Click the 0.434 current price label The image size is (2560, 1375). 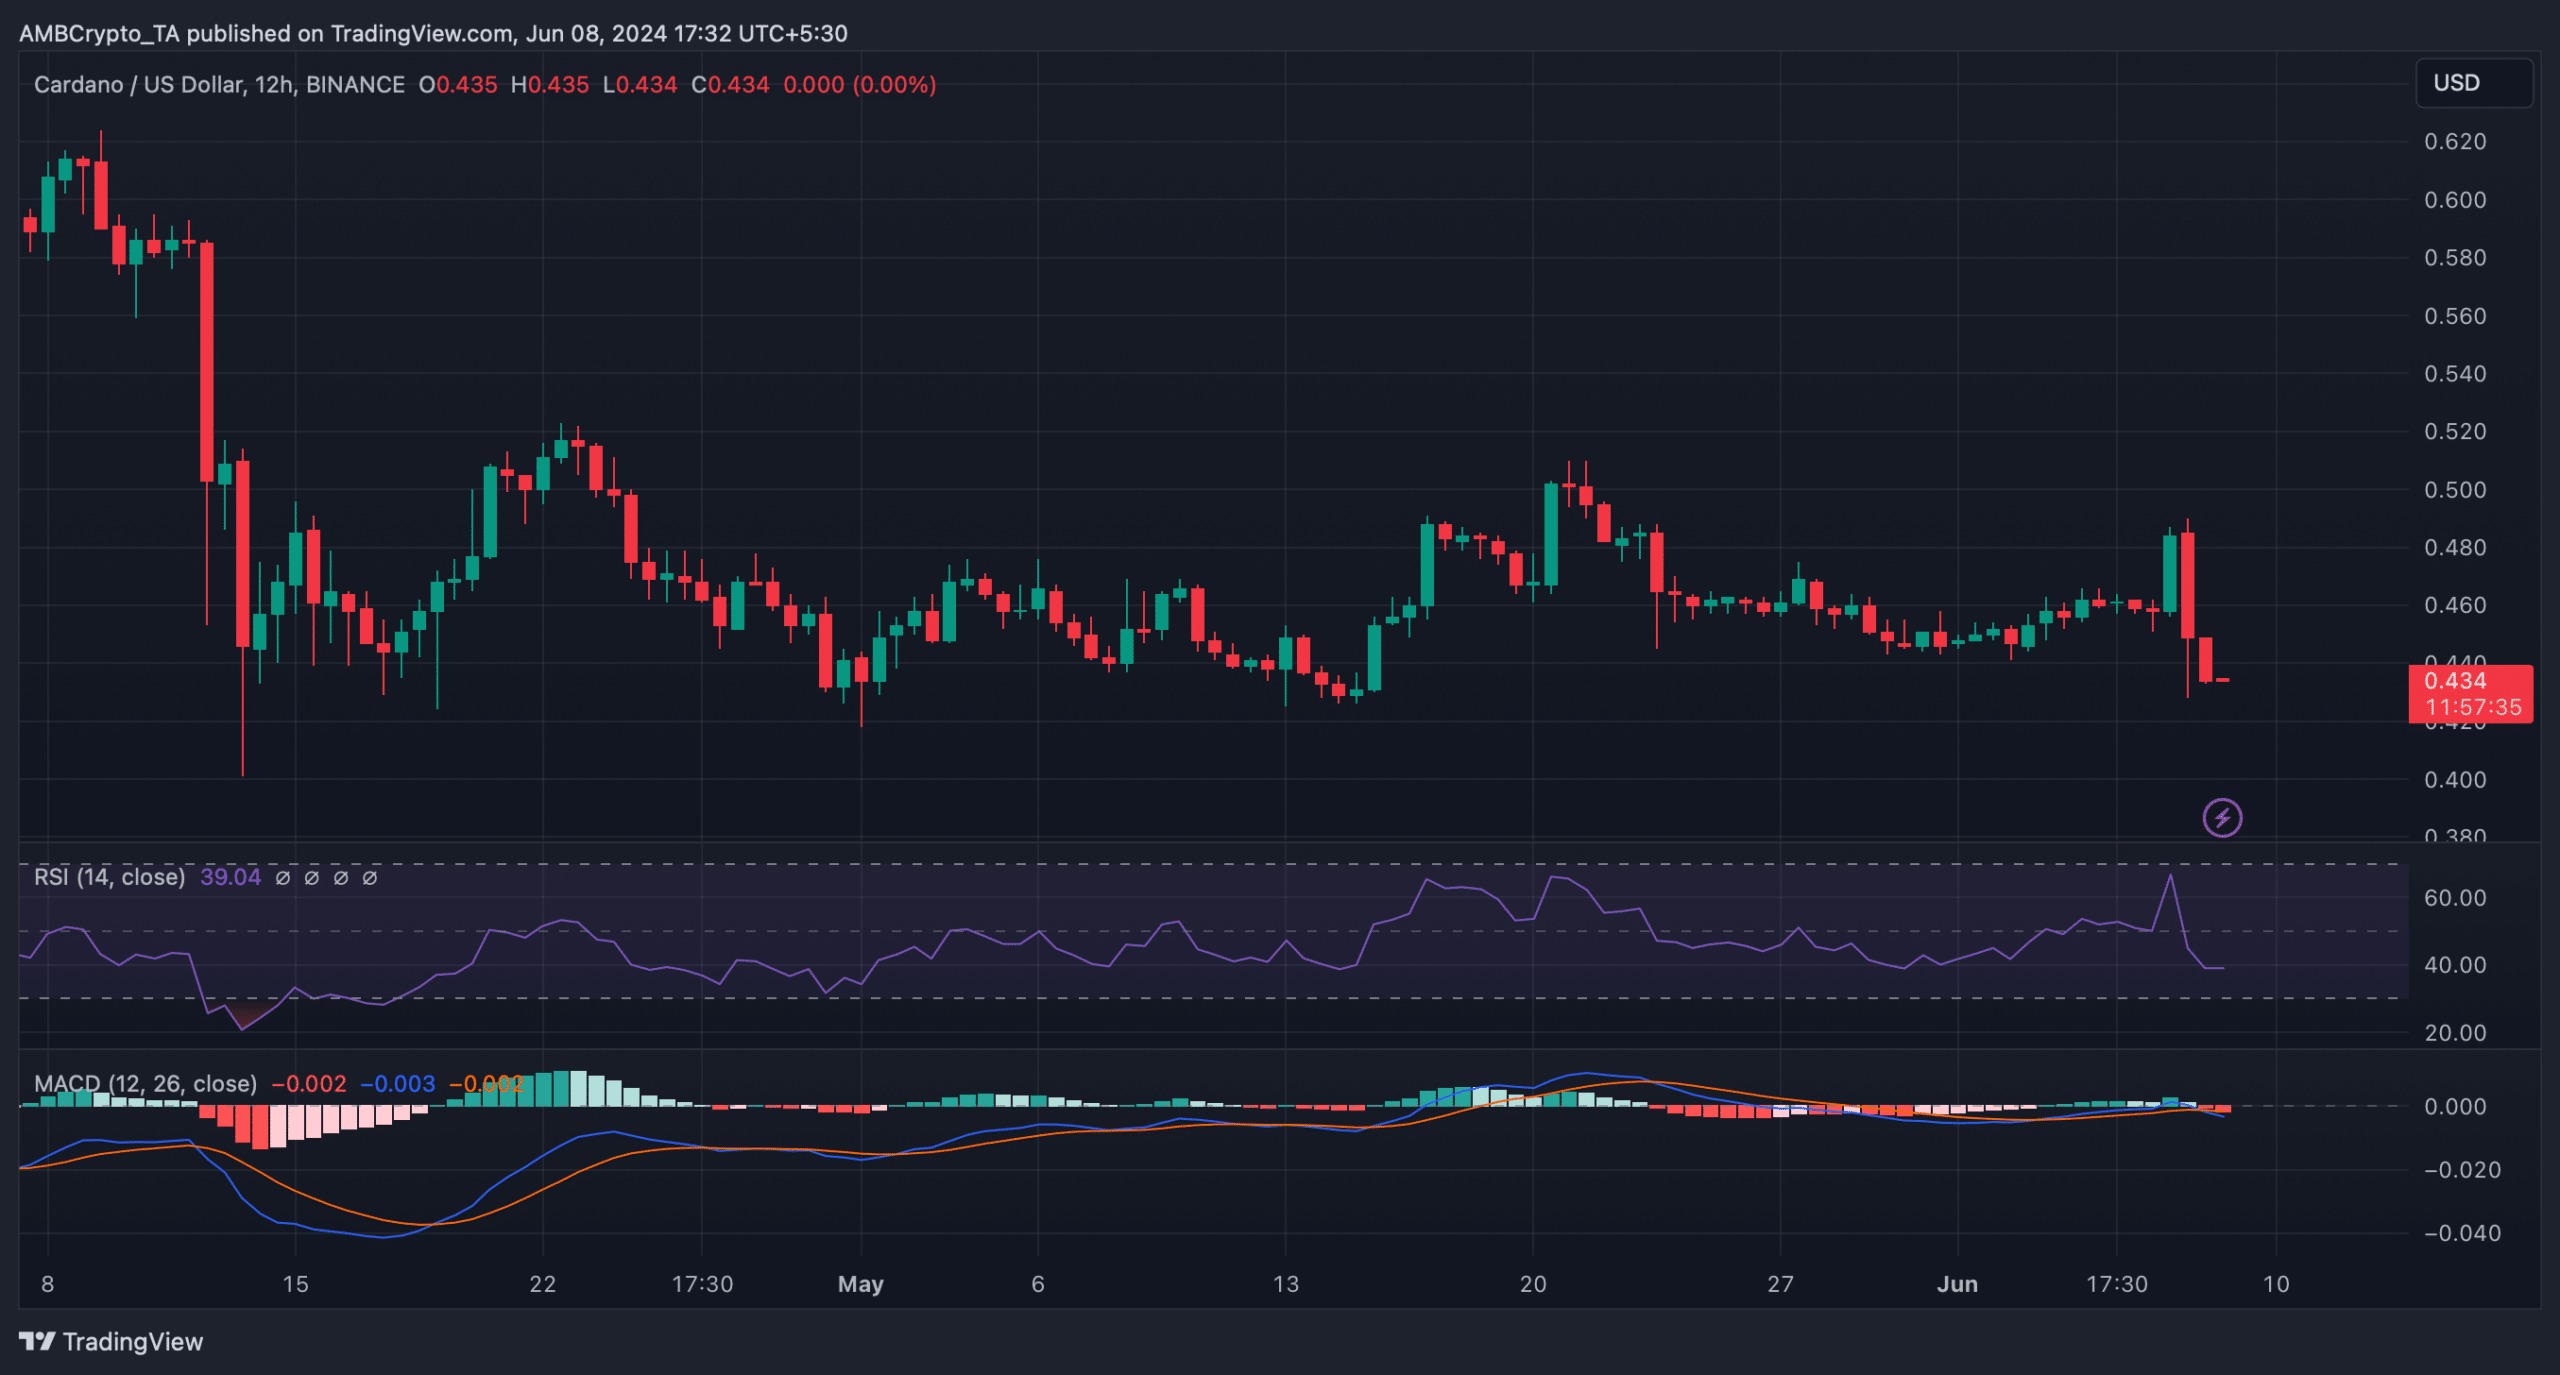point(2455,681)
